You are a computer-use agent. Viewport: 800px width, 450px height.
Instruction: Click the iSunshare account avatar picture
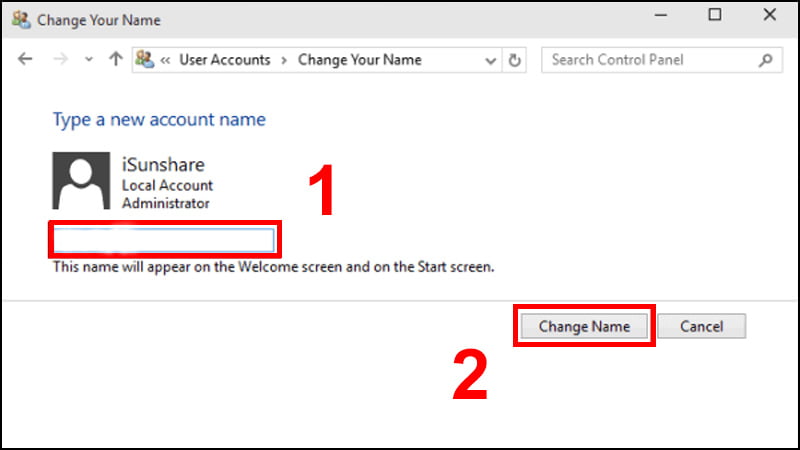(81, 181)
